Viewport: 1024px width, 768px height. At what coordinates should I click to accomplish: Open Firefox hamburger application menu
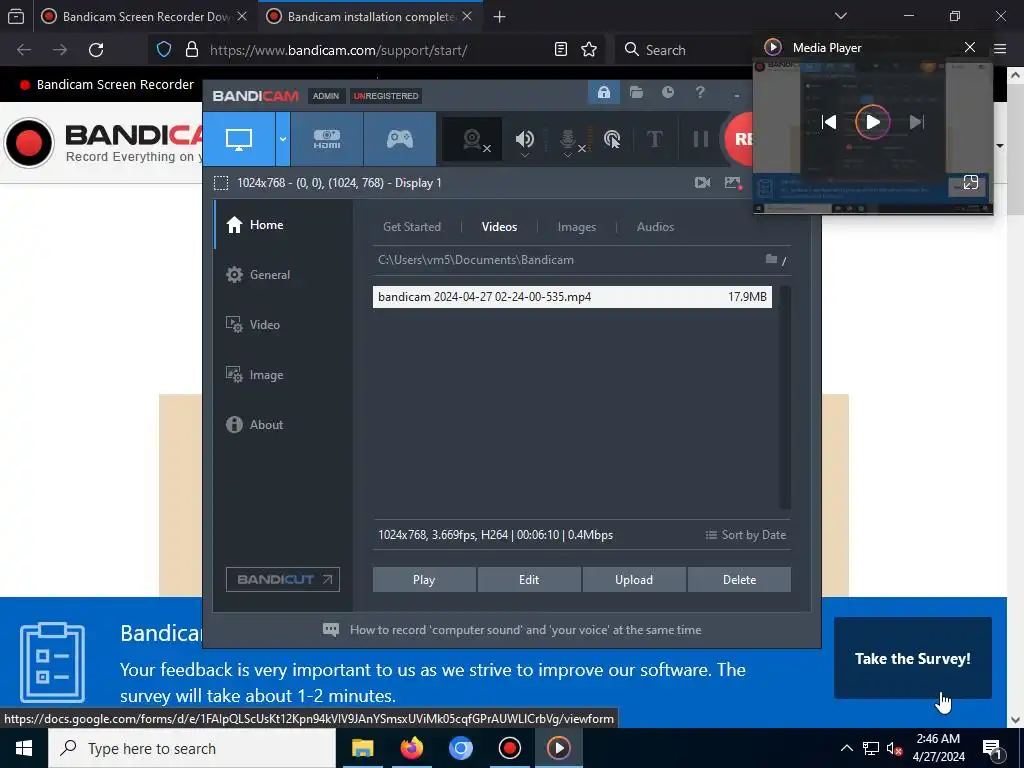pos(1000,48)
